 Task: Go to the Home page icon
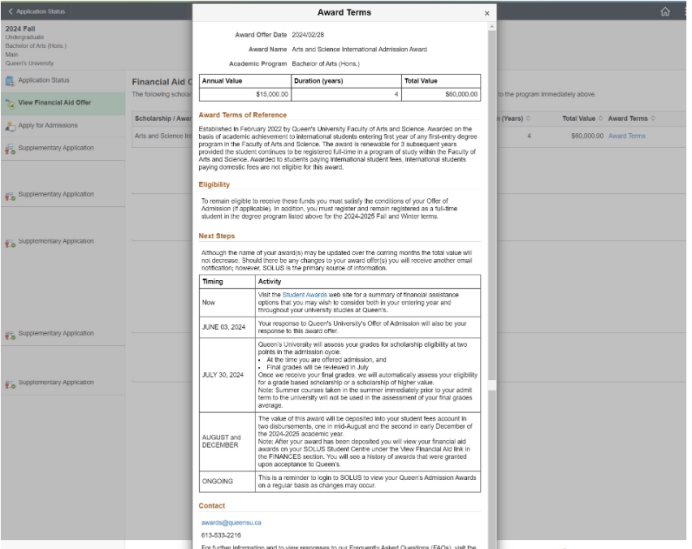coord(665,12)
